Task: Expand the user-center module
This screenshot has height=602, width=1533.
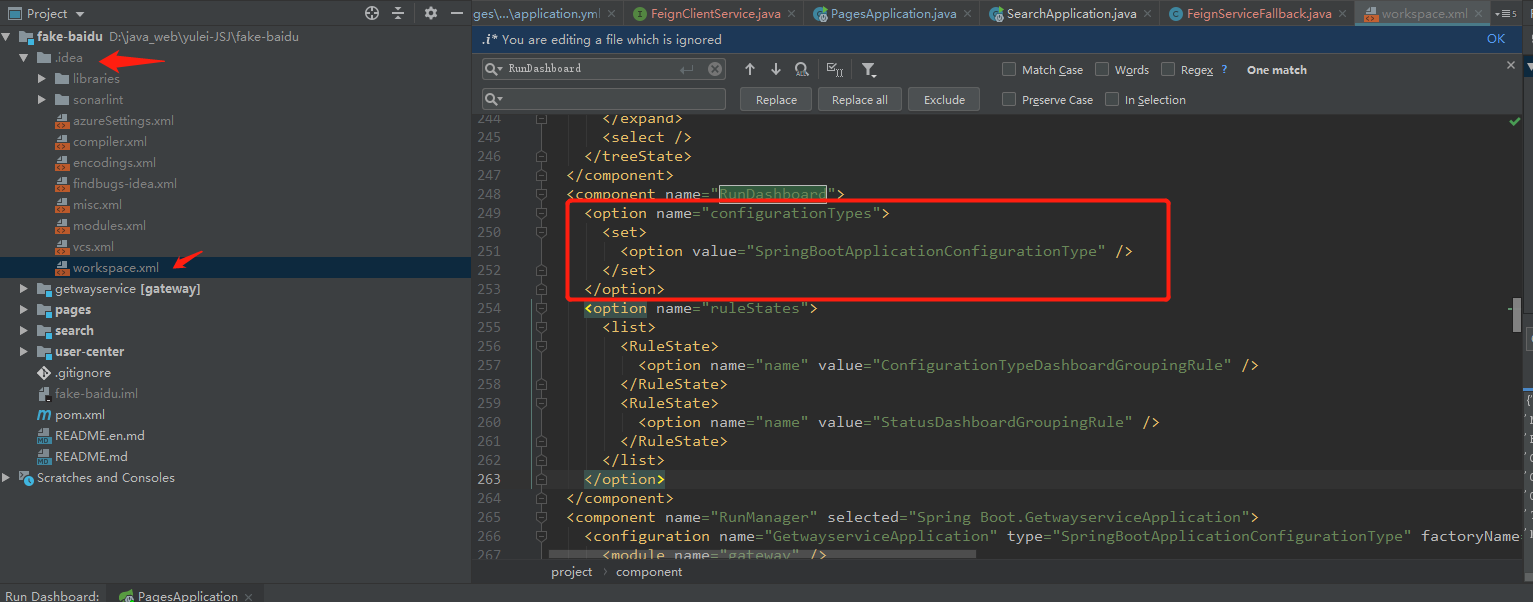Action: coord(24,352)
